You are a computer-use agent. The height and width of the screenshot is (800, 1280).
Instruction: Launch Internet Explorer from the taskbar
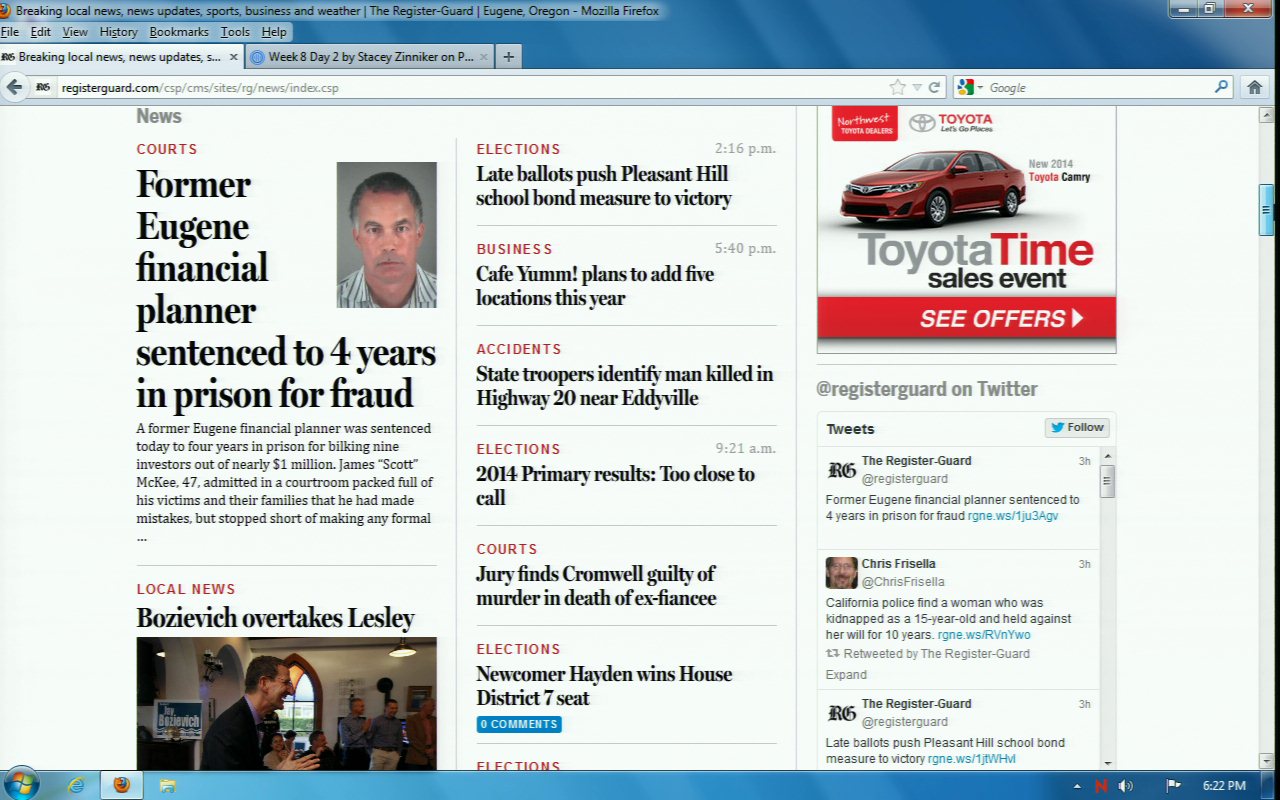point(76,785)
